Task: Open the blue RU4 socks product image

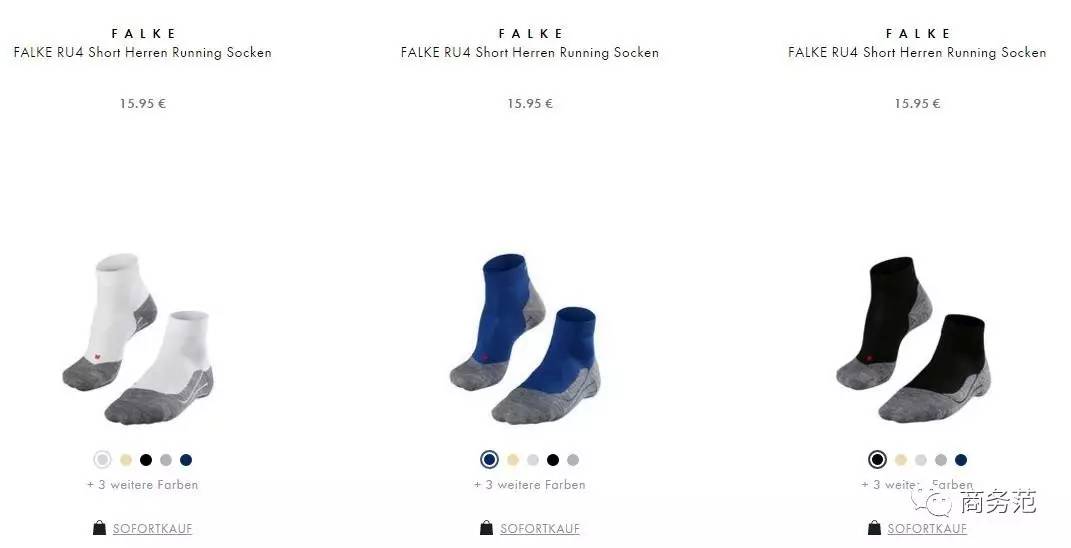Action: (526, 339)
